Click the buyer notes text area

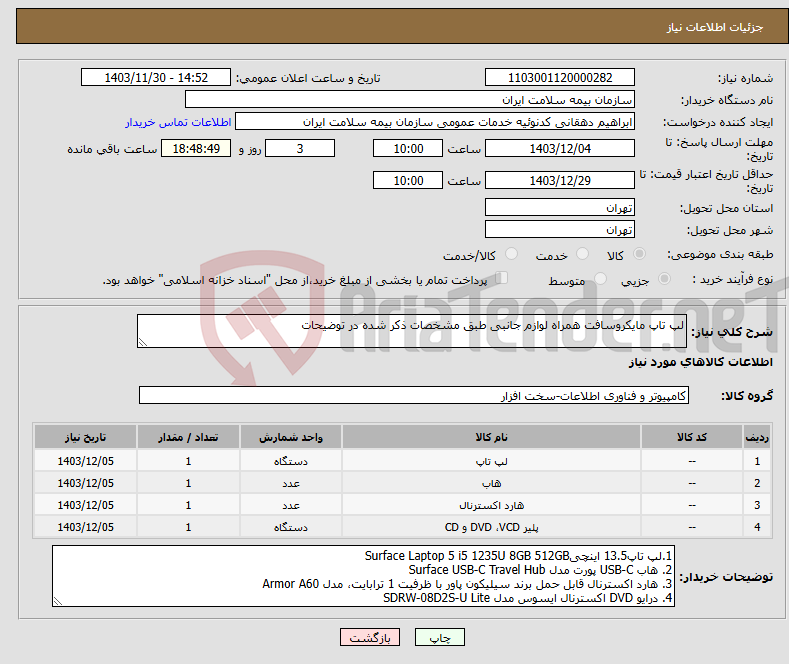363,576
